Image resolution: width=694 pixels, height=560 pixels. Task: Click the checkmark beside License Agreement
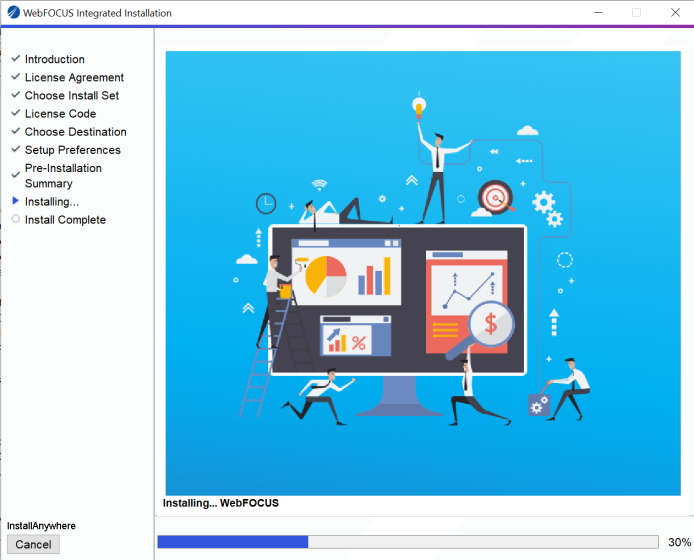15,77
